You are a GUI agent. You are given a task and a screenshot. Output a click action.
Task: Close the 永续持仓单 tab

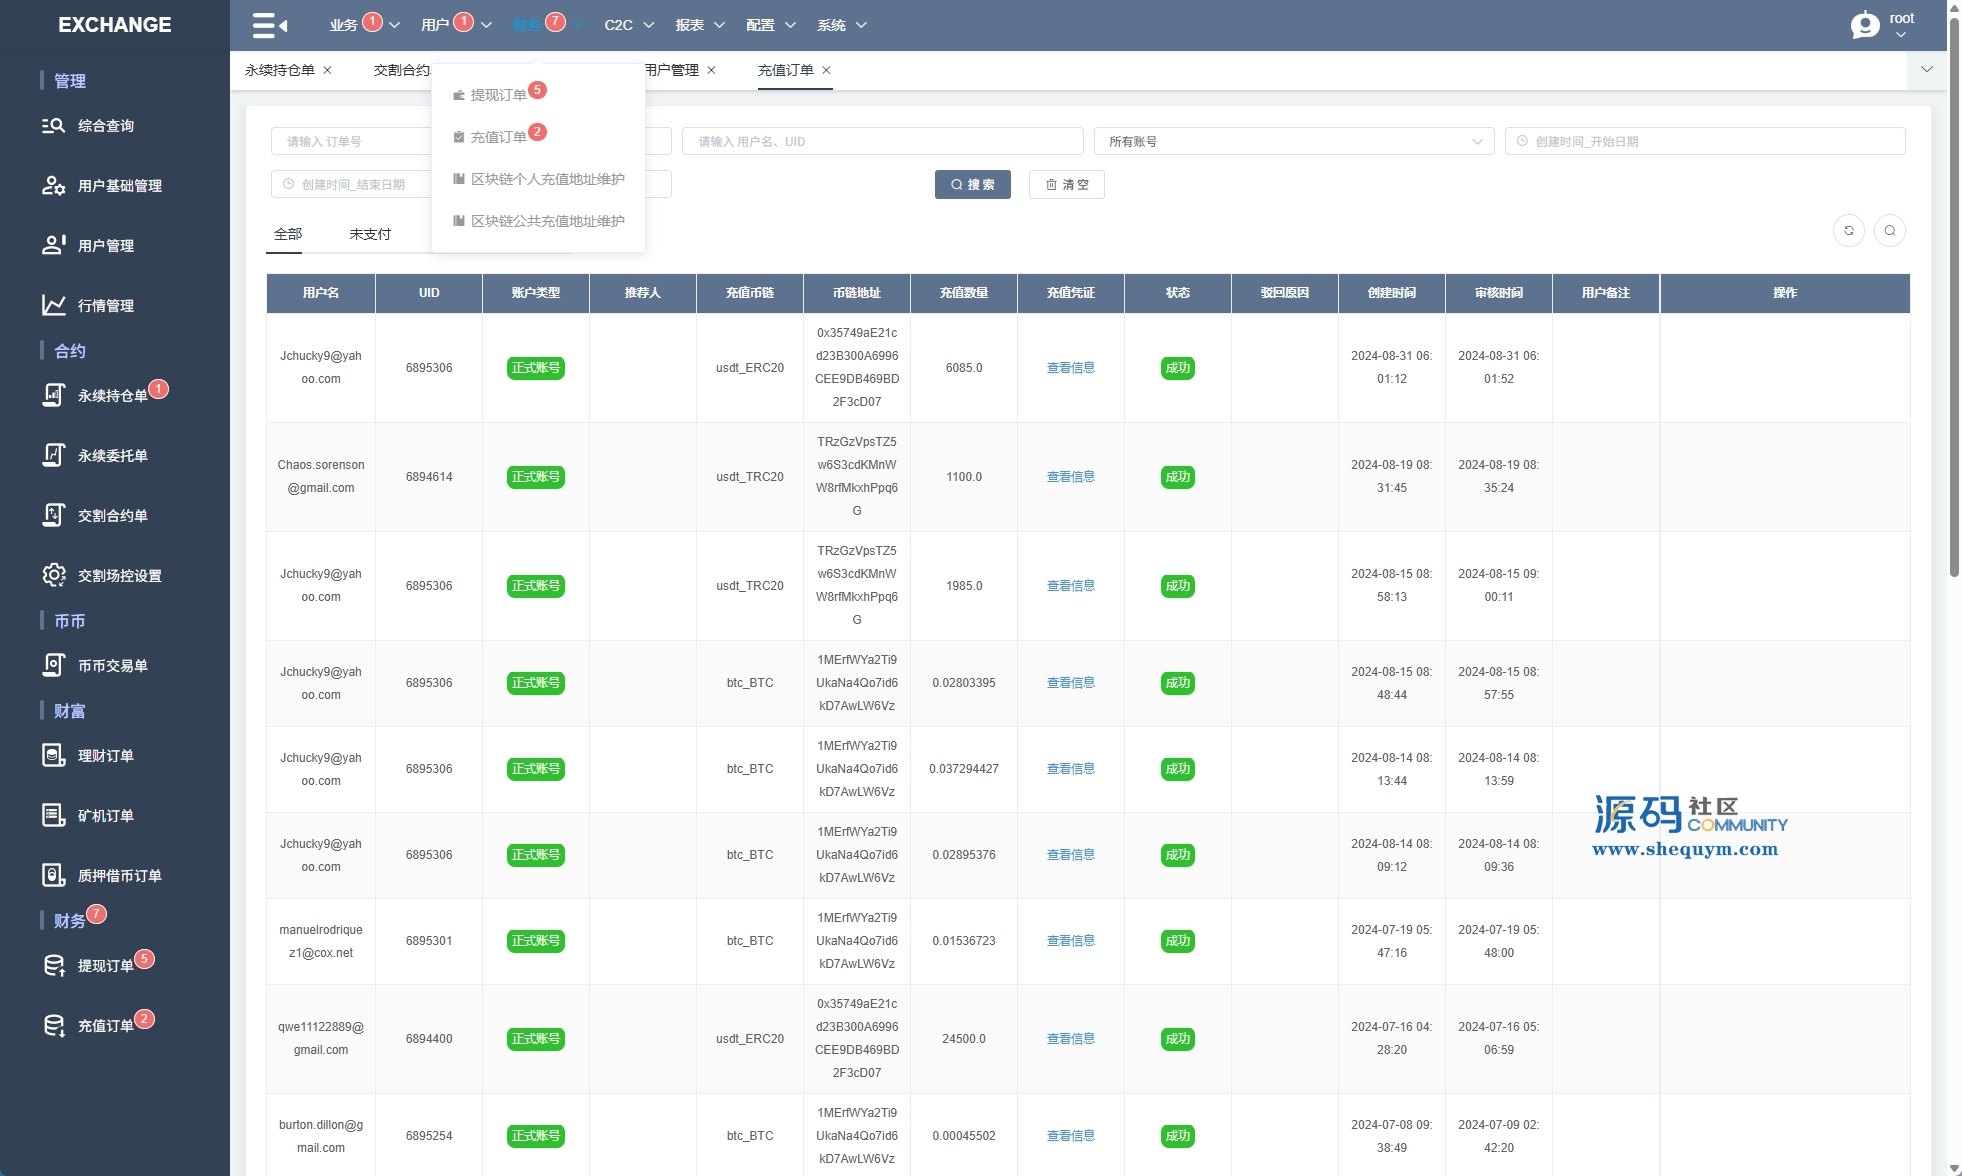pyautogui.click(x=327, y=70)
